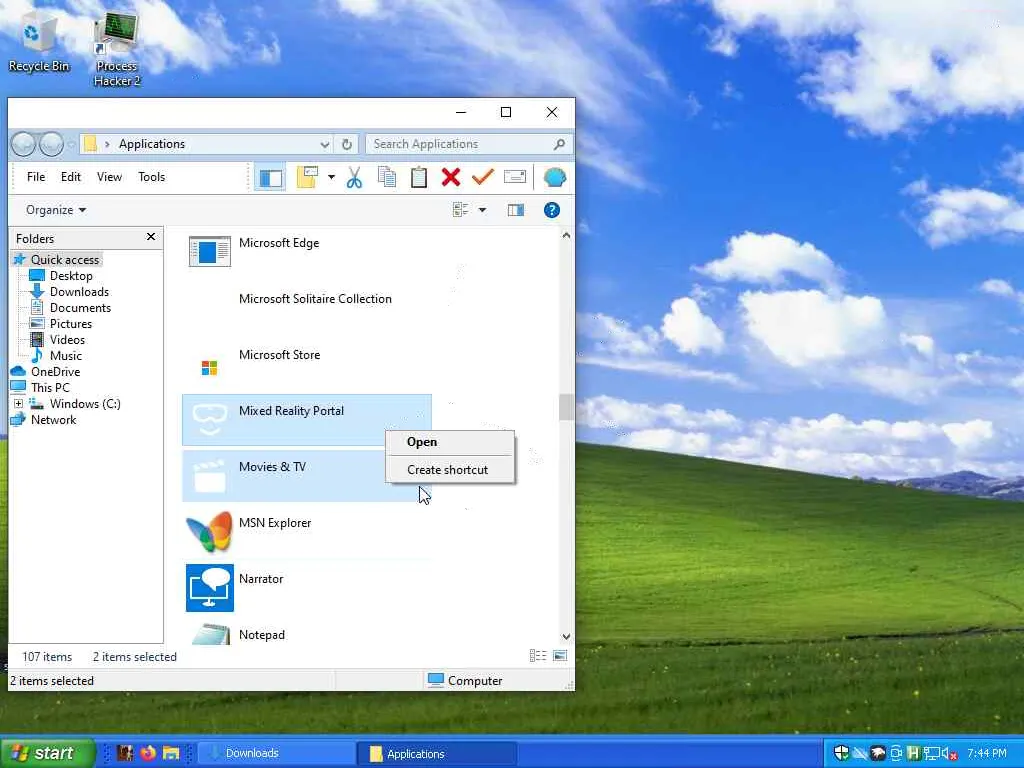The height and width of the screenshot is (768, 1024).
Task: Choose Open from the context menu
Action: click(449, 442)
